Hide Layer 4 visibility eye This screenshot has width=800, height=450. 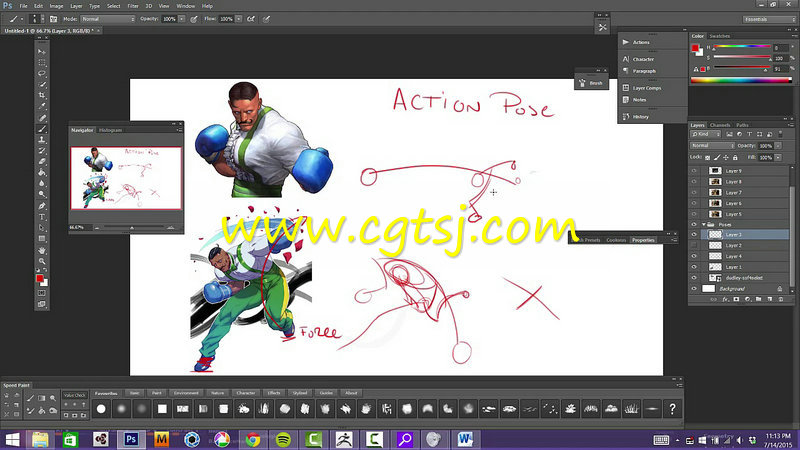[x=694, y=256]
